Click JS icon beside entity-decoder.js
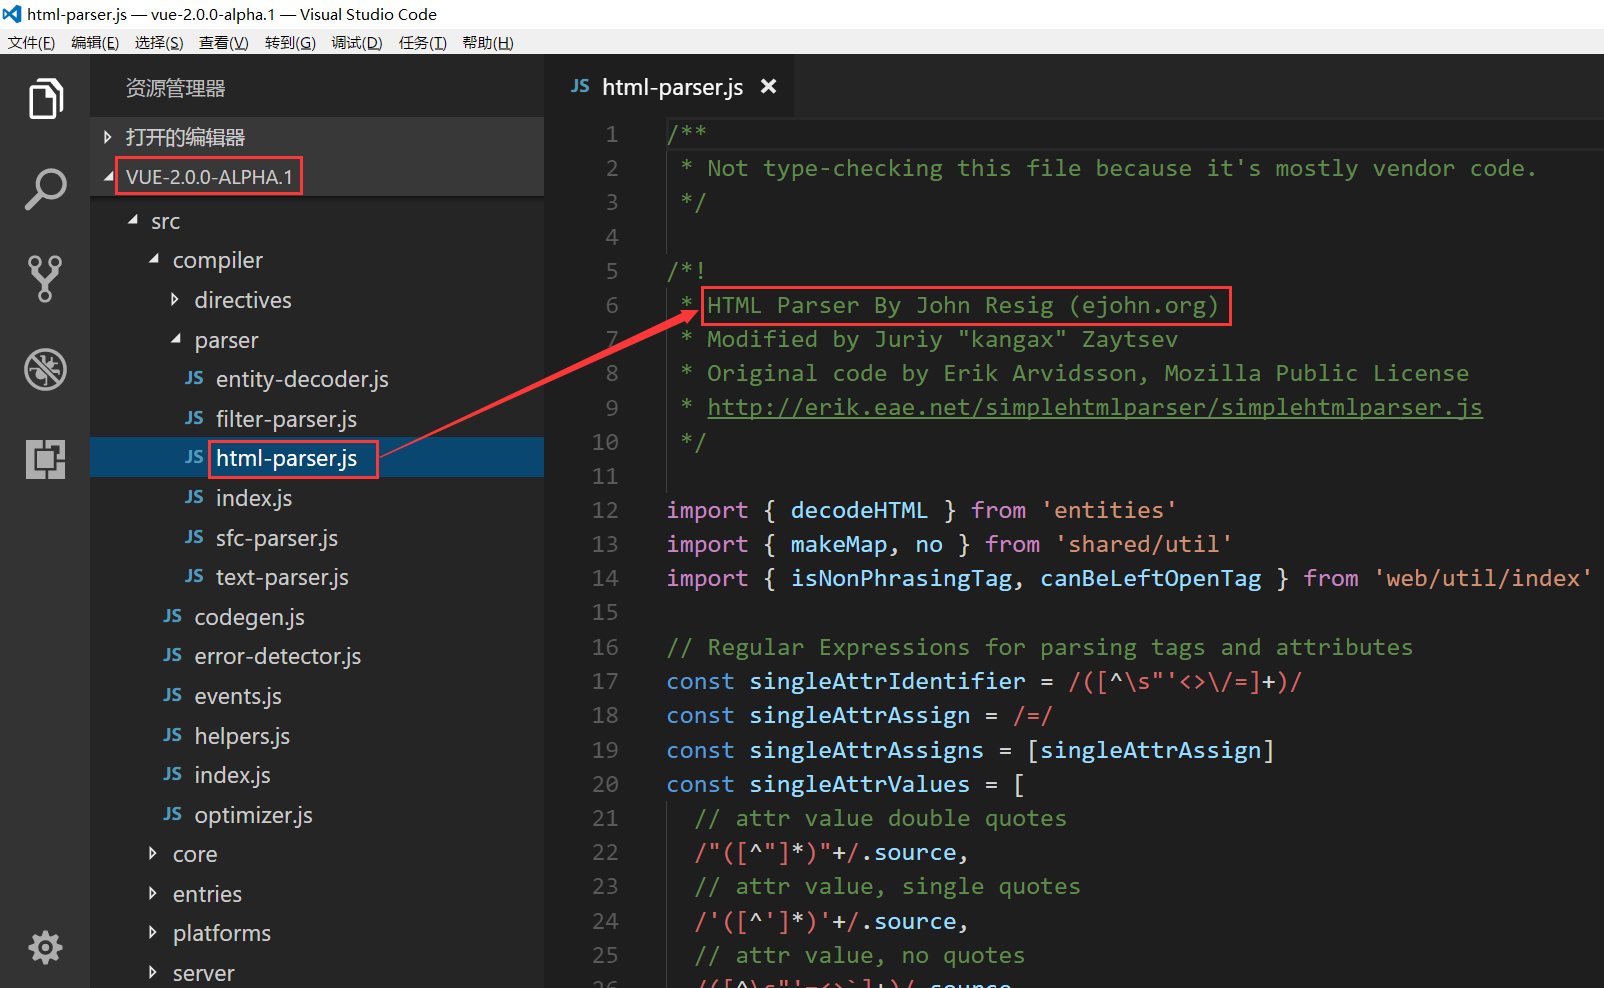Screen dimensions: 1604x988 pos(194,378)
